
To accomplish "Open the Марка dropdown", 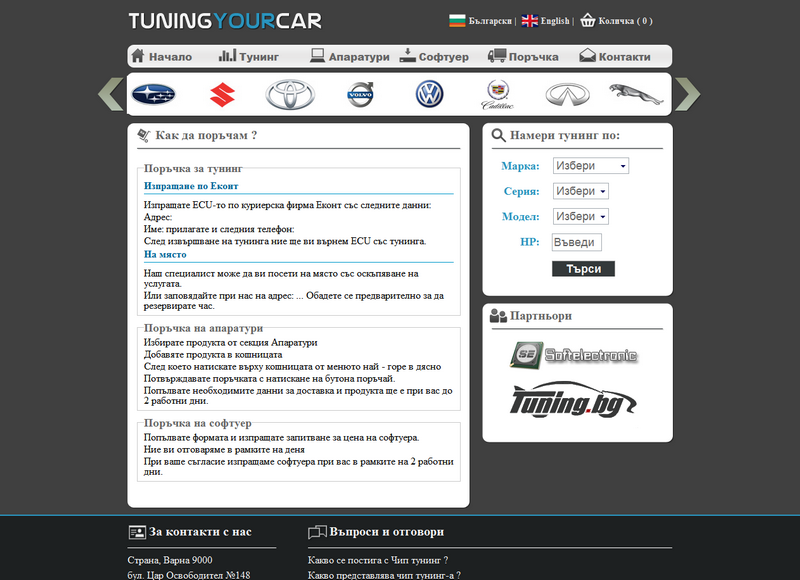I will 591,166.
